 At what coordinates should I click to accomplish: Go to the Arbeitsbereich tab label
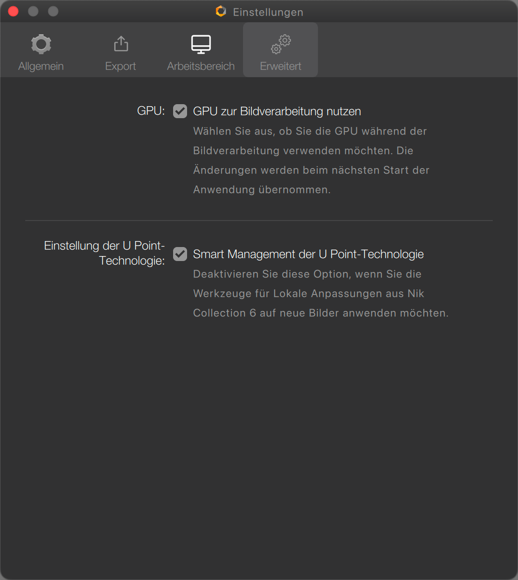(201, 66)
